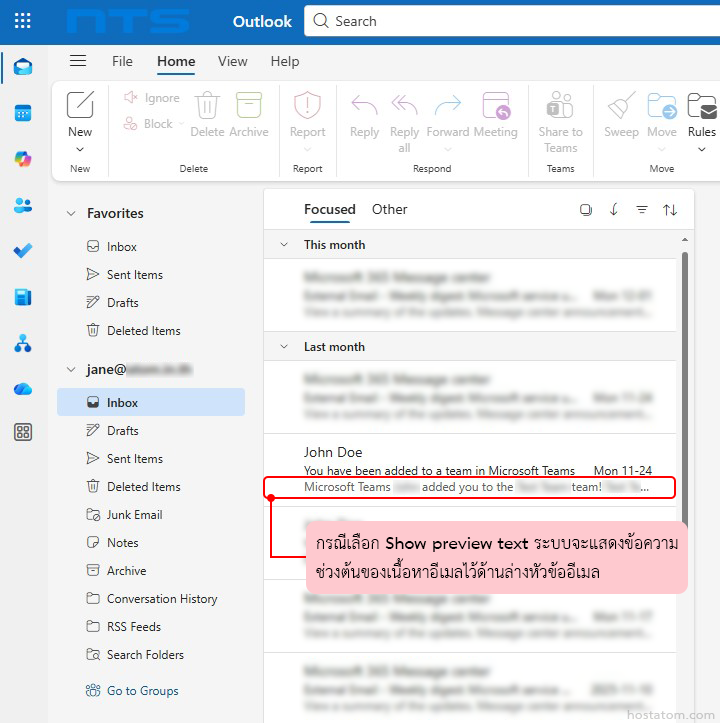This screenshot has width=720, height=723.
Task: Click the Rules folder icon
Action: (702, 105)
